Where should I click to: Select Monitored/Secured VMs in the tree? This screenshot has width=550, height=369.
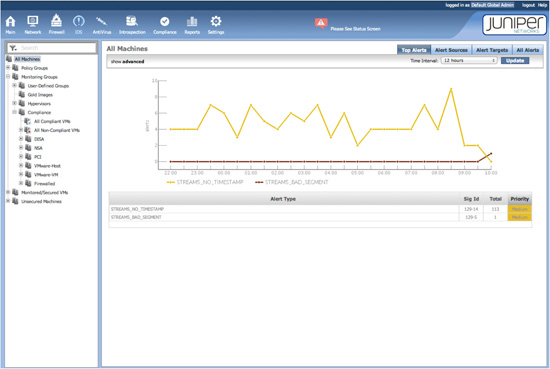45,193
